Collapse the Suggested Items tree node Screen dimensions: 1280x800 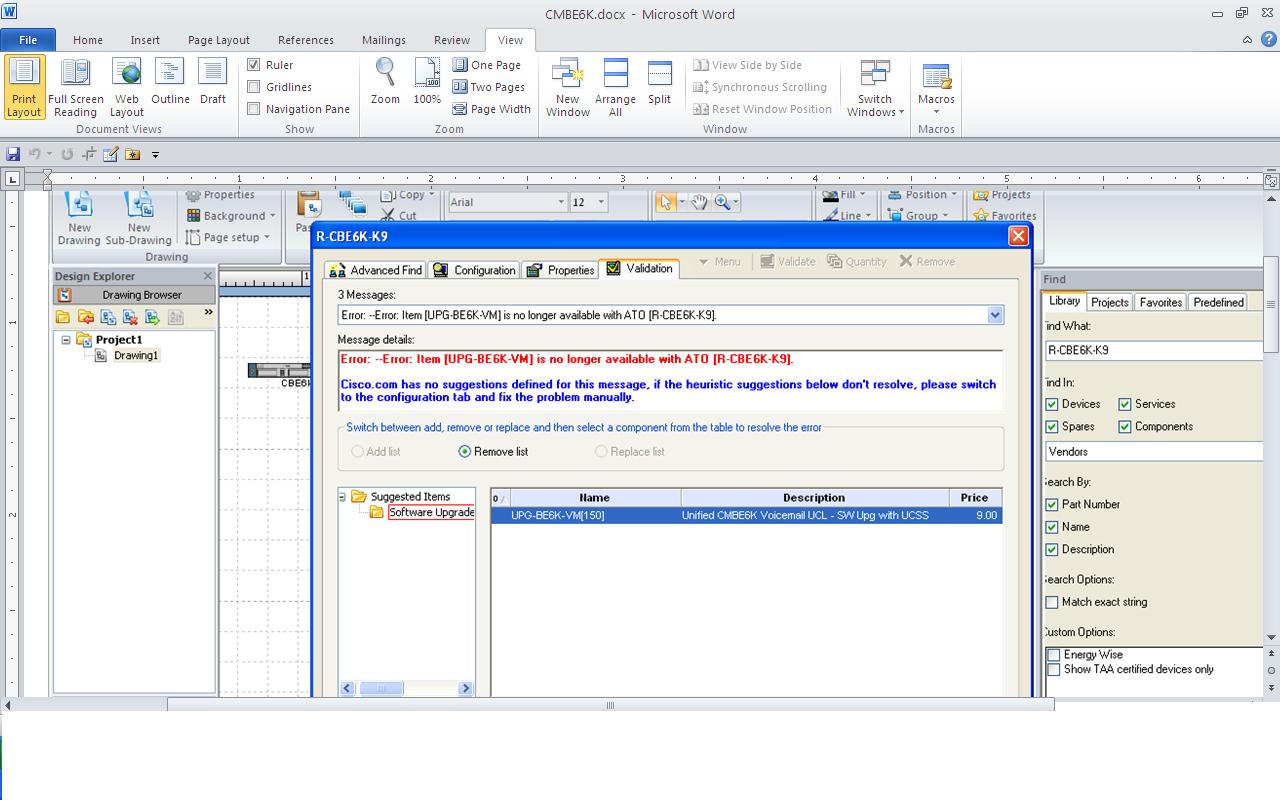tap(342, 497)
